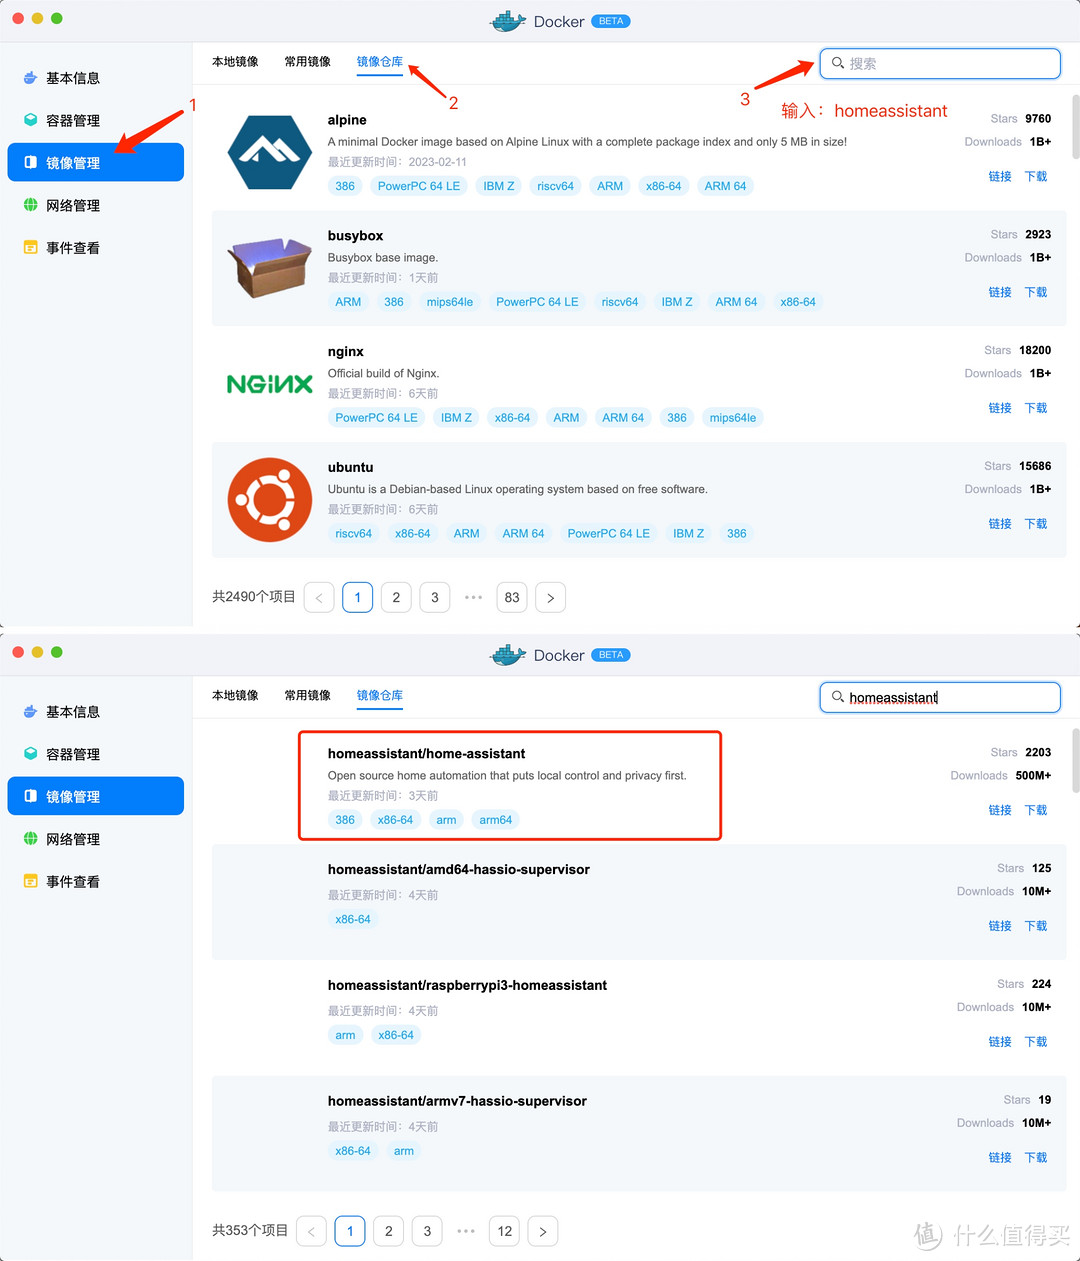This screenshot has height=1261, width=1080.
Task: Switch to the 常用镜像 tab
Action: point(307,61)
